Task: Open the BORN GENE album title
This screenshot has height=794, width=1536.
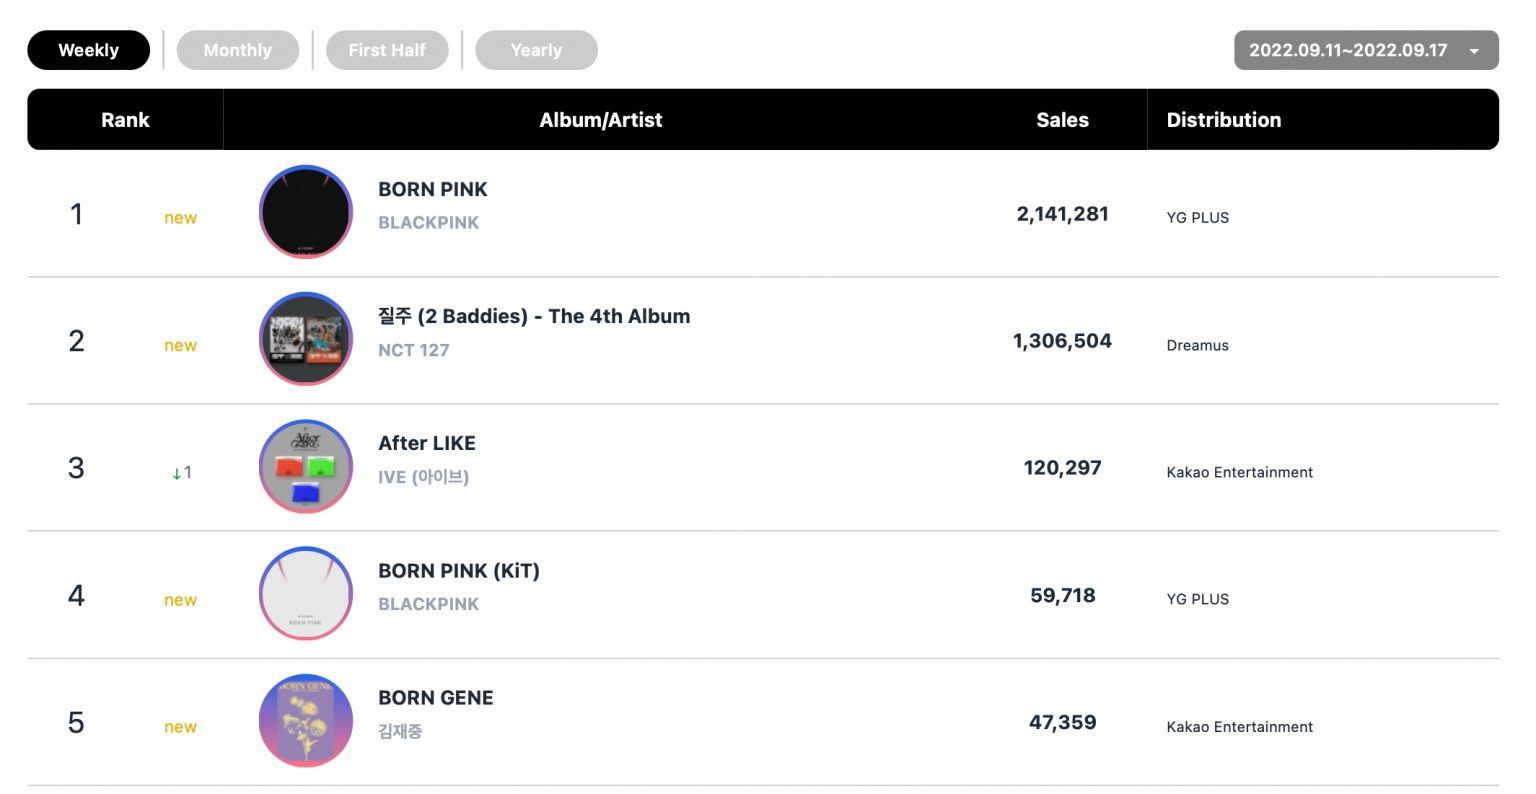Action: pos(436,698)
